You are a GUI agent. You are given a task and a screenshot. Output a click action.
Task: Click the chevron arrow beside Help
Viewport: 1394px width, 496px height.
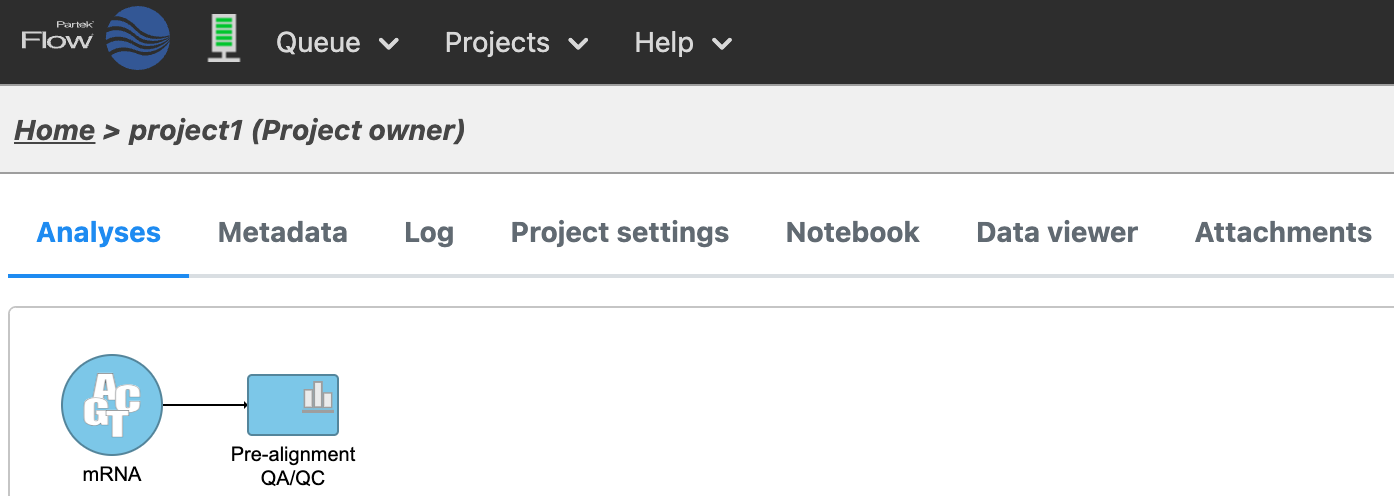point(722,44)
